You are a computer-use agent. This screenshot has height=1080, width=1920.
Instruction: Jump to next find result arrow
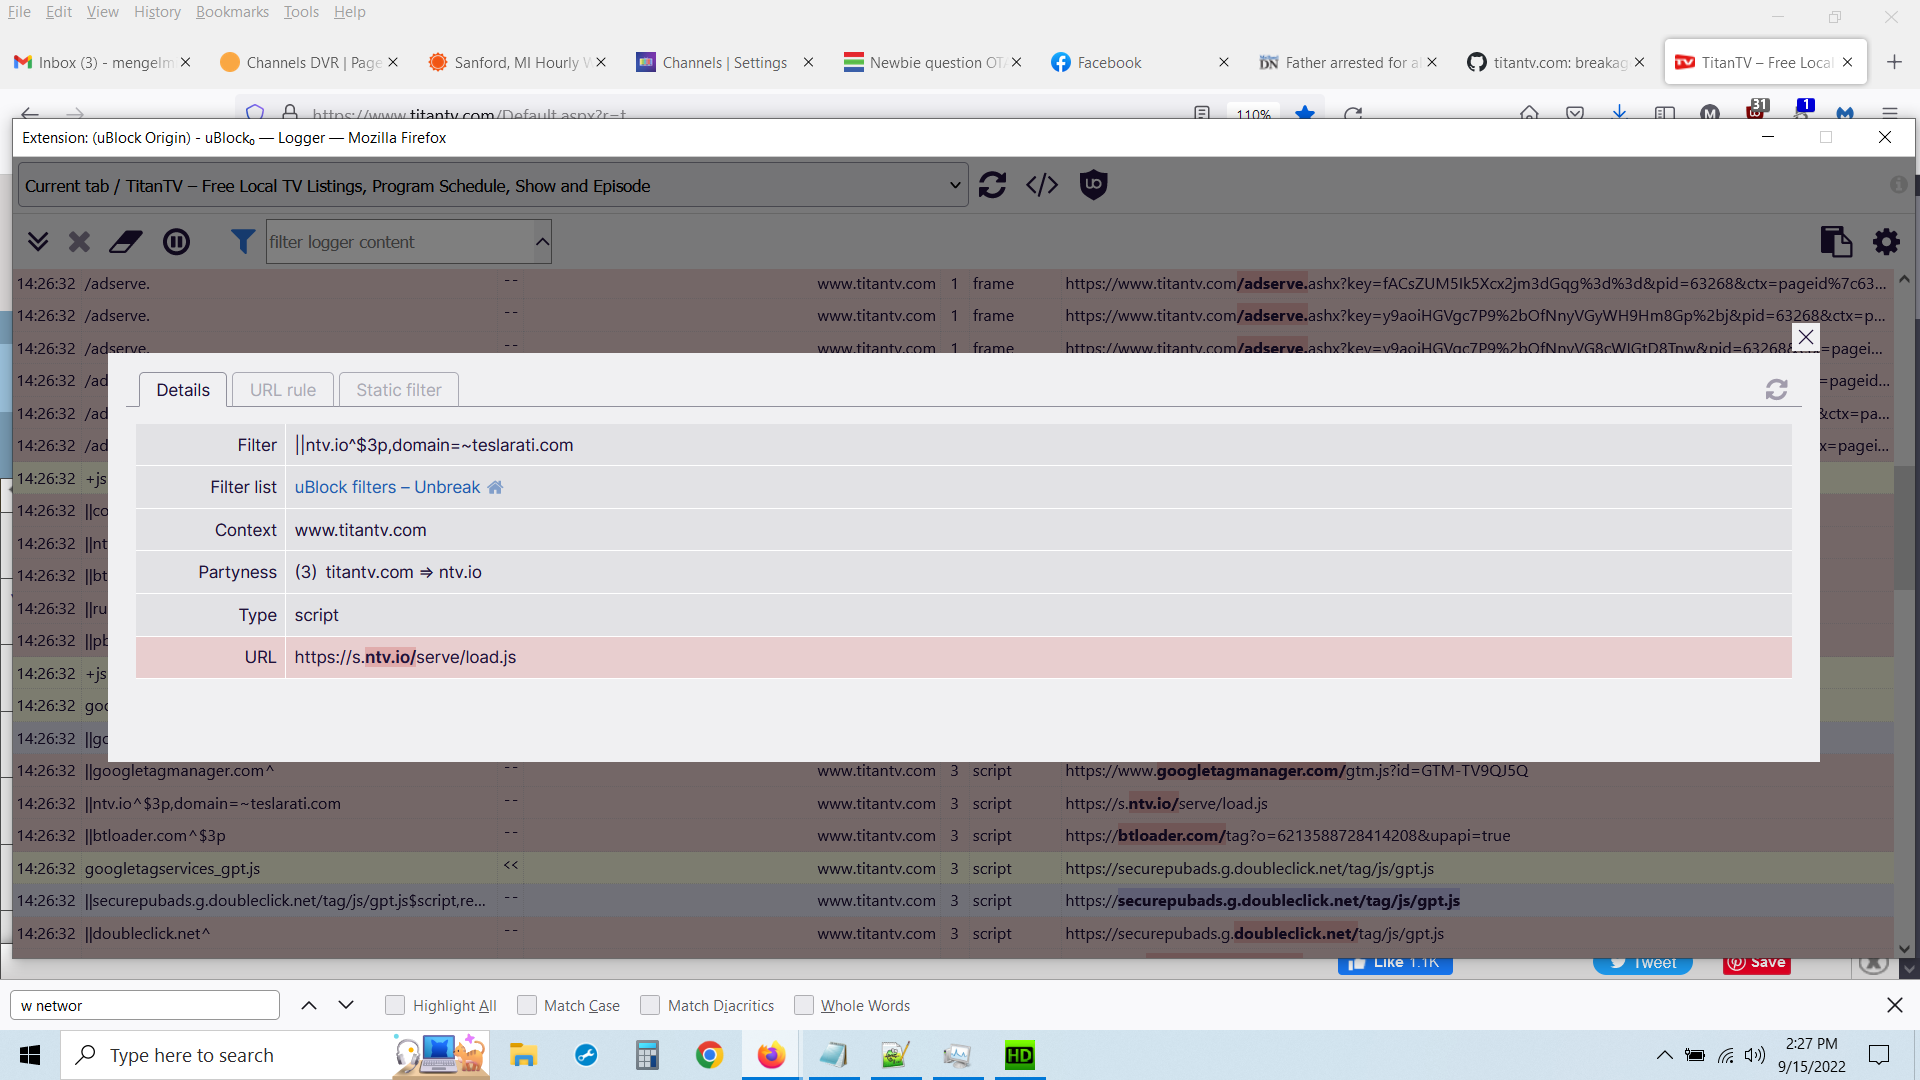[x=346, y=1005]
